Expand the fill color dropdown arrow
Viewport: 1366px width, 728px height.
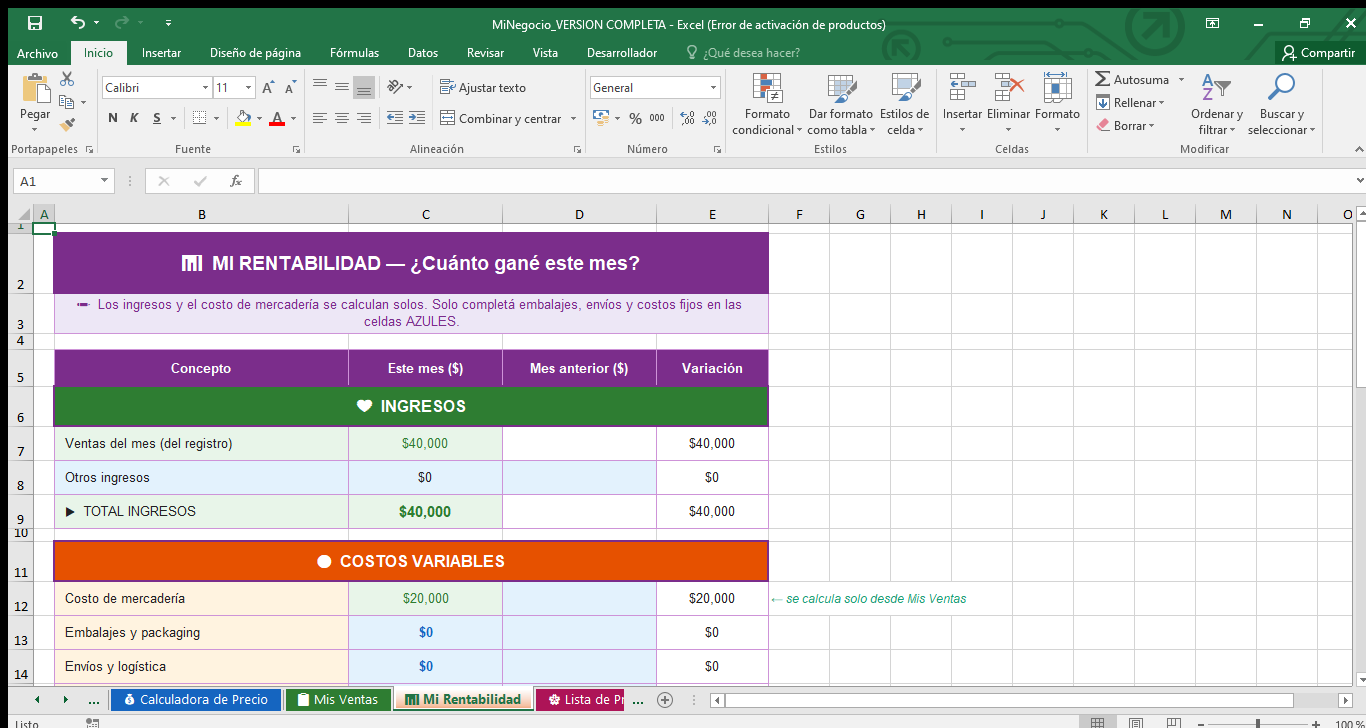click(261, 119)
